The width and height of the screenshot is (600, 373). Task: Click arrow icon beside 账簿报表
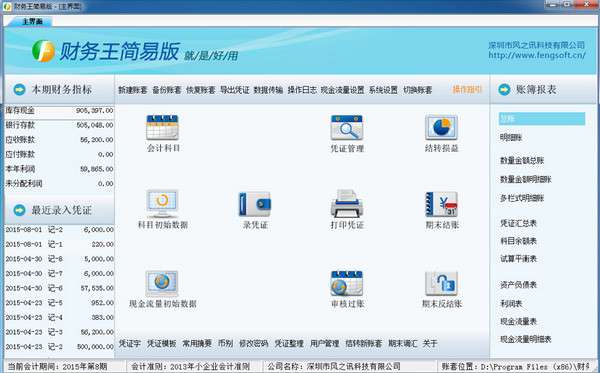click(504, 90)
